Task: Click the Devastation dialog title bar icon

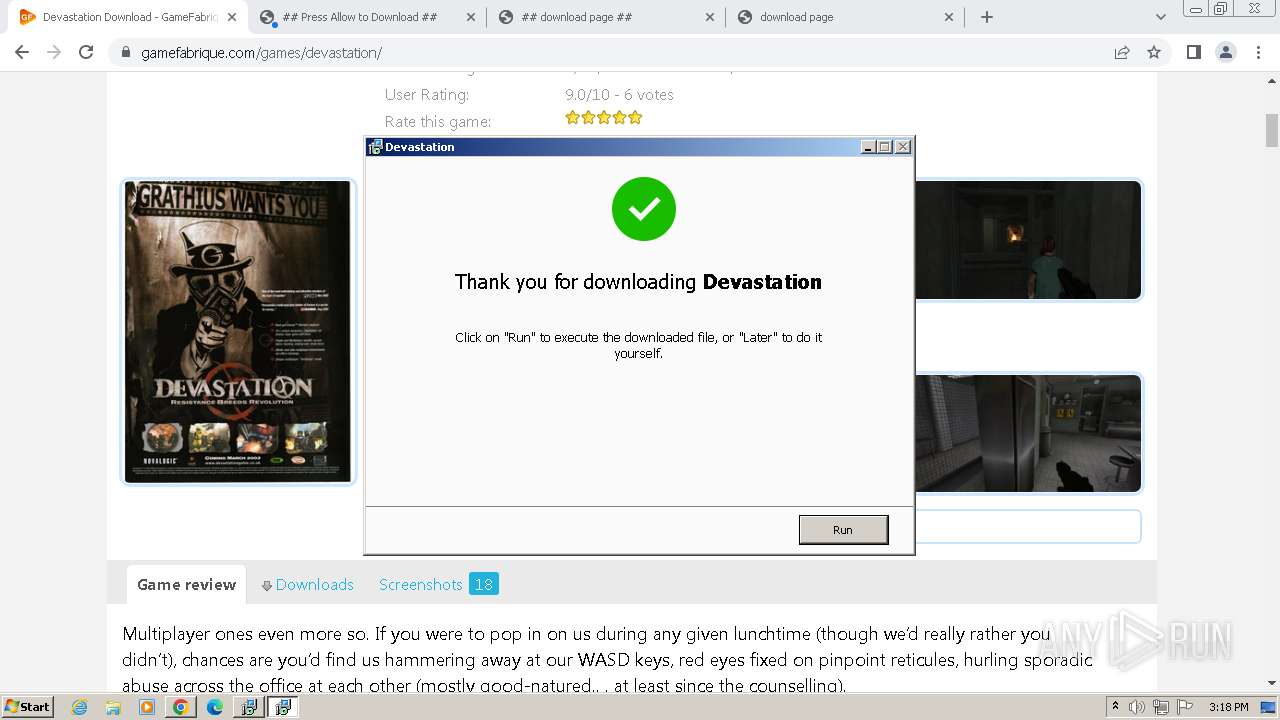Action: [x=375, y=147]
